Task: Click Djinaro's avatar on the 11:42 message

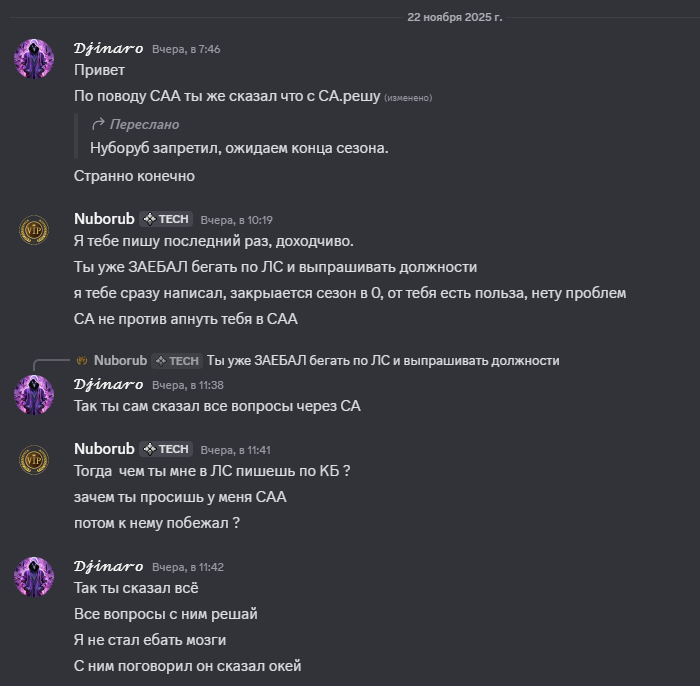Action: tap(34, 577)
